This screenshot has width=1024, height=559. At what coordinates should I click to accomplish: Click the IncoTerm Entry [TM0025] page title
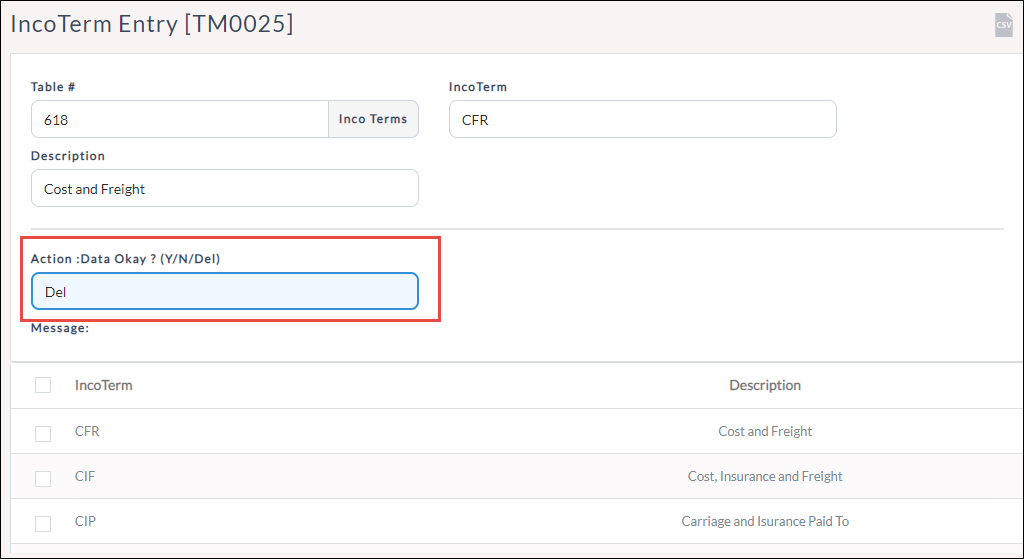pyautogui.click(x=152, y=25)
